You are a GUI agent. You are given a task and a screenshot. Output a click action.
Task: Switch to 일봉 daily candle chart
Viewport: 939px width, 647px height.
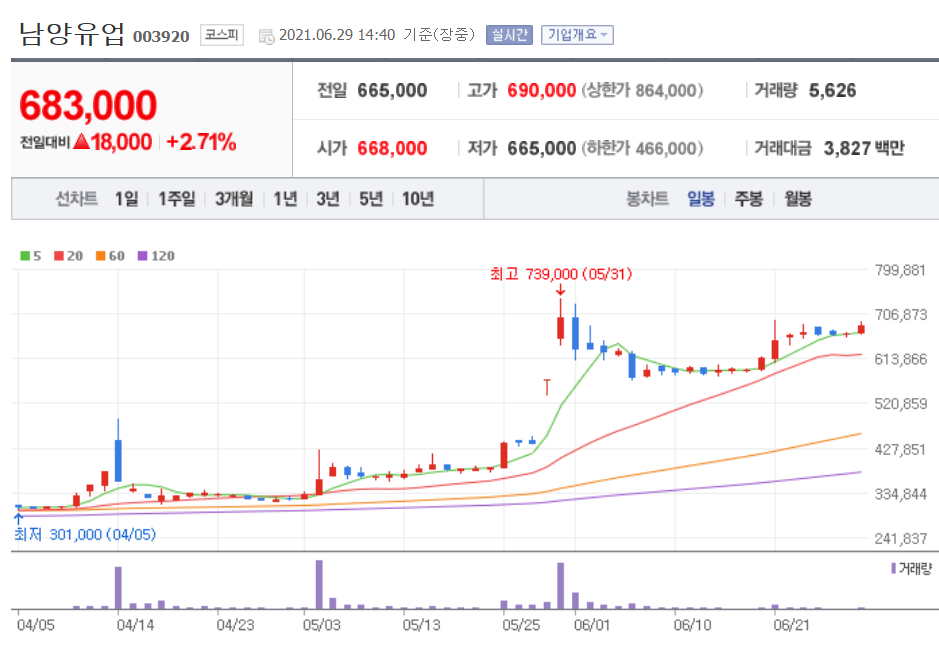701,198
